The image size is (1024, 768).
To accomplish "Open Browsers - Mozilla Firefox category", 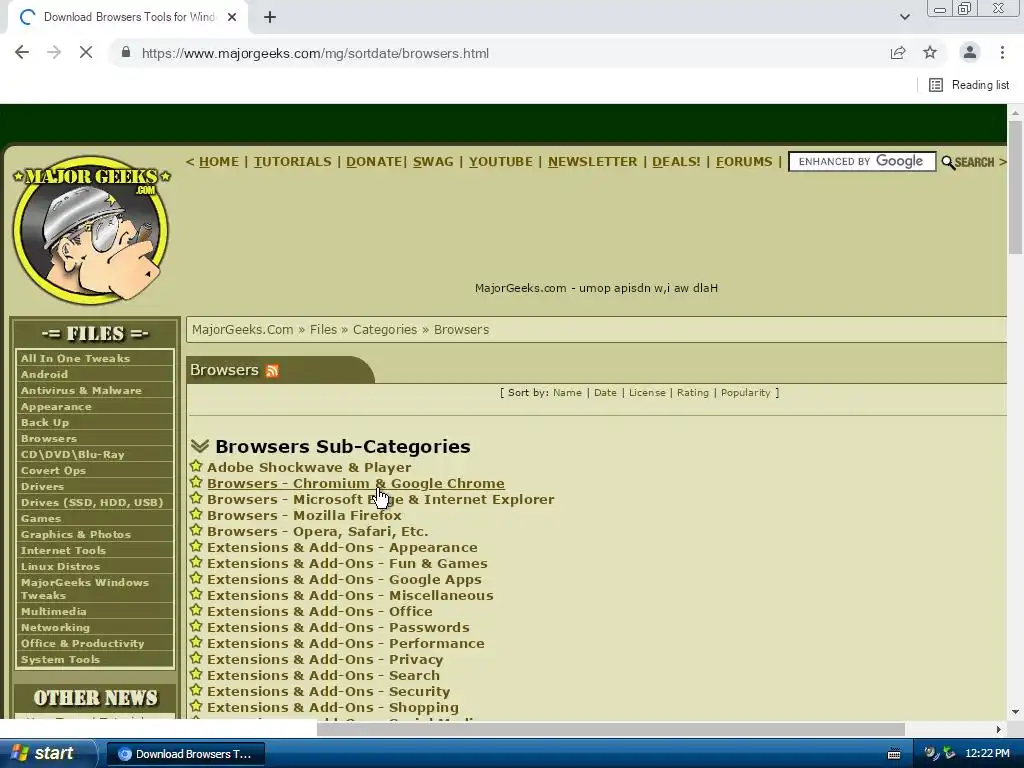I will tap(304, 515).
